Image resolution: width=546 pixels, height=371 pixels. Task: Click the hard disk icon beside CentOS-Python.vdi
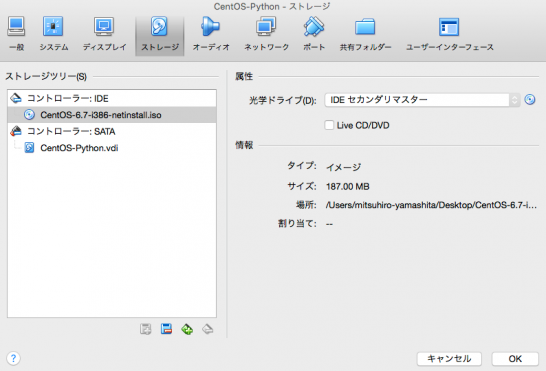pos(29,148)
